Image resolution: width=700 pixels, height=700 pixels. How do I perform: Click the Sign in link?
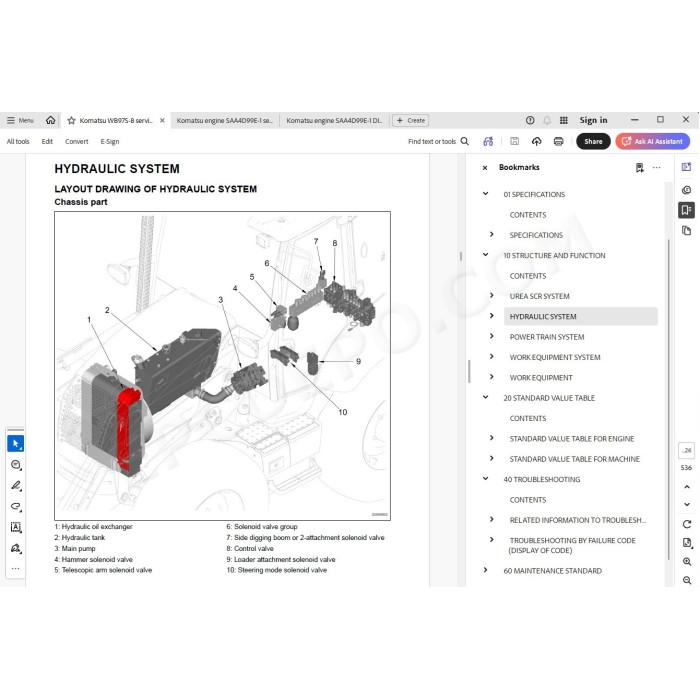593,120
